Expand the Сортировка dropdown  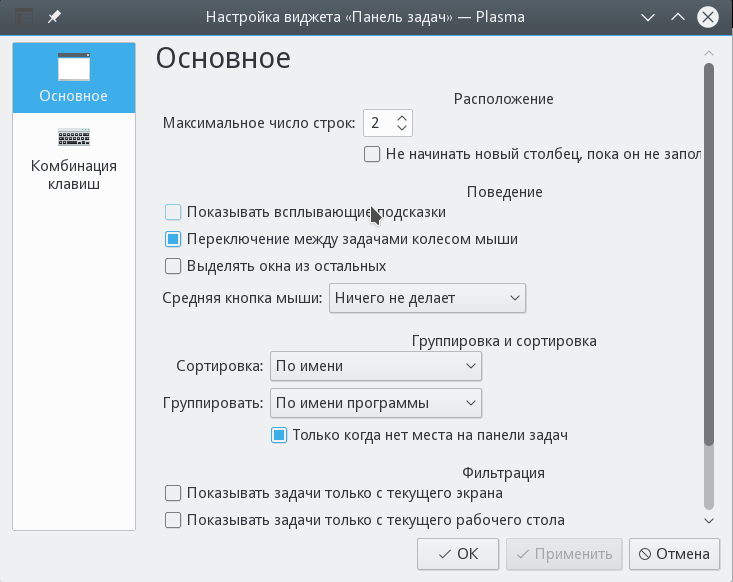click(375, 366)
